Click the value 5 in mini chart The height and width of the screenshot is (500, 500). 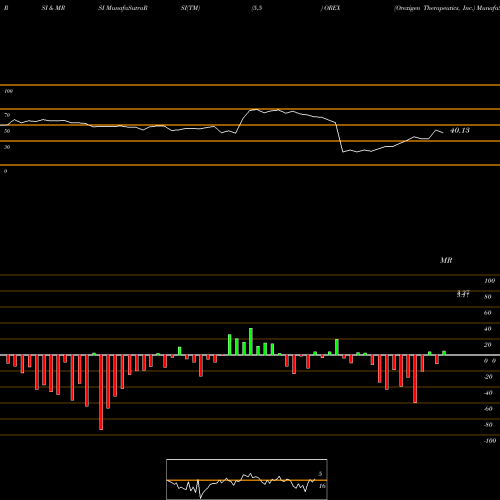tap(320, 474)
